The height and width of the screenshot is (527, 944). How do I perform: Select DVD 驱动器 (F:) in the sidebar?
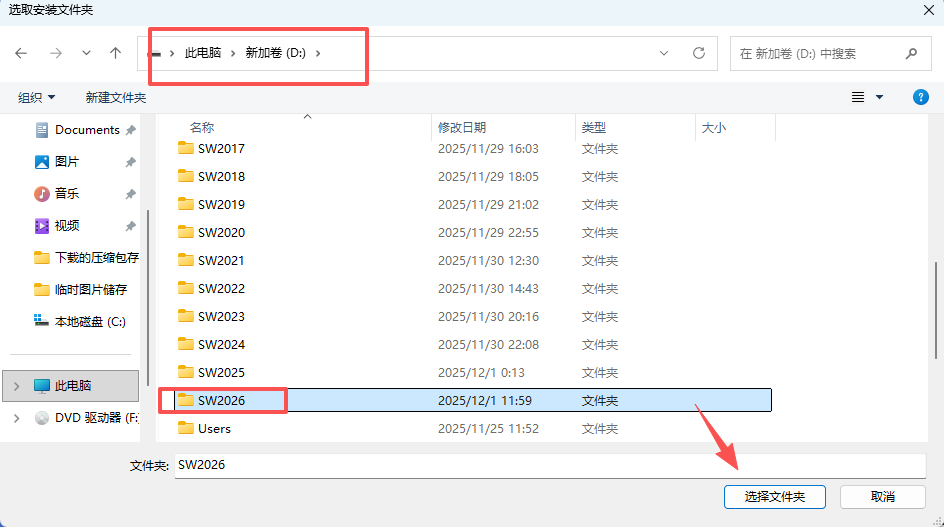point(86,417)
